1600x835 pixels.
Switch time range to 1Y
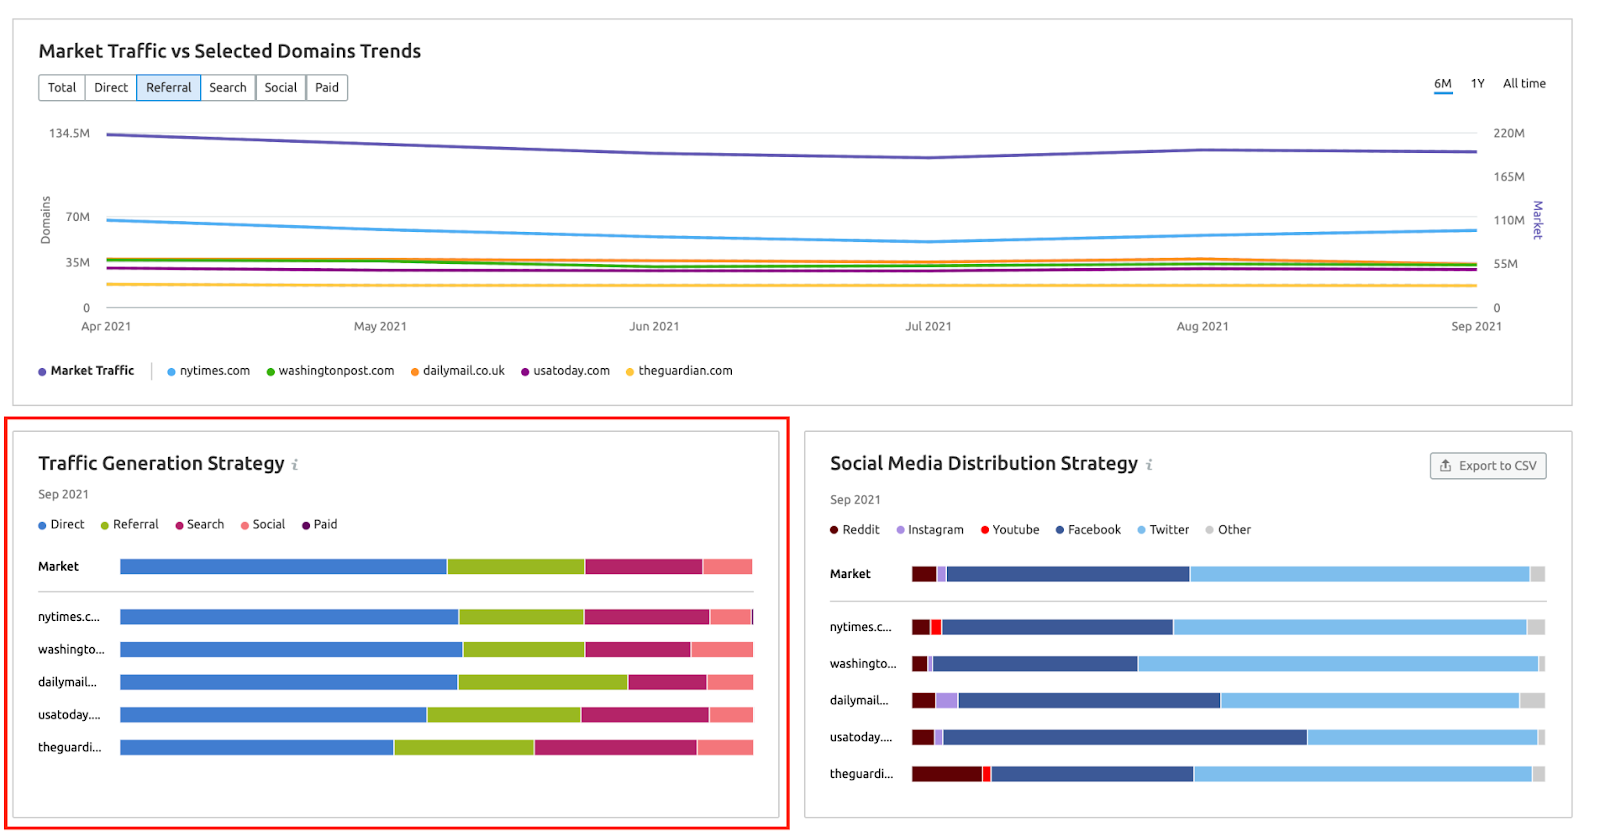[x=1478, y=84]
